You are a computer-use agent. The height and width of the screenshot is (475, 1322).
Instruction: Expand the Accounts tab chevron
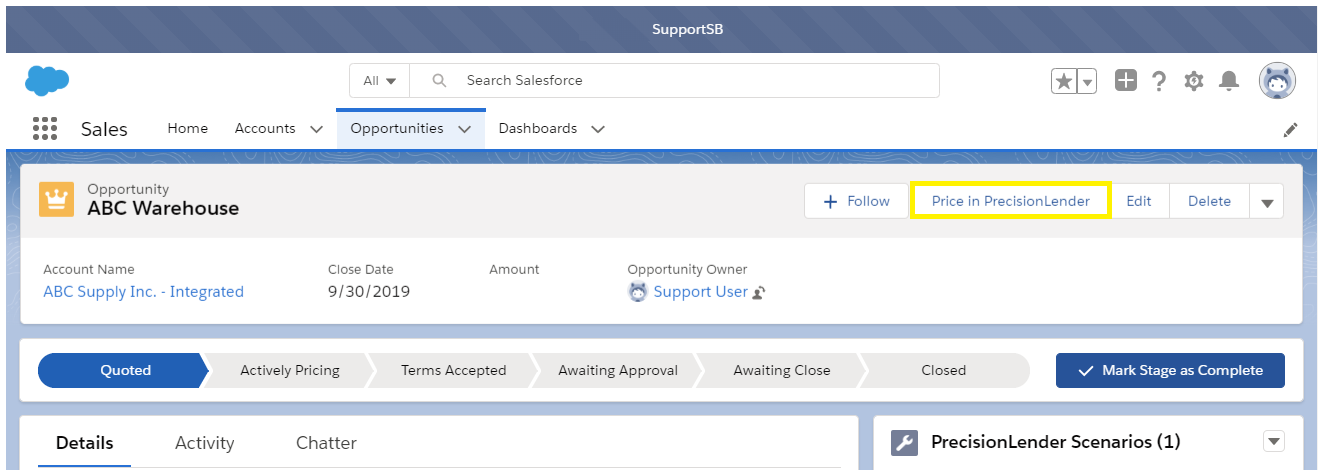(316, 129)
